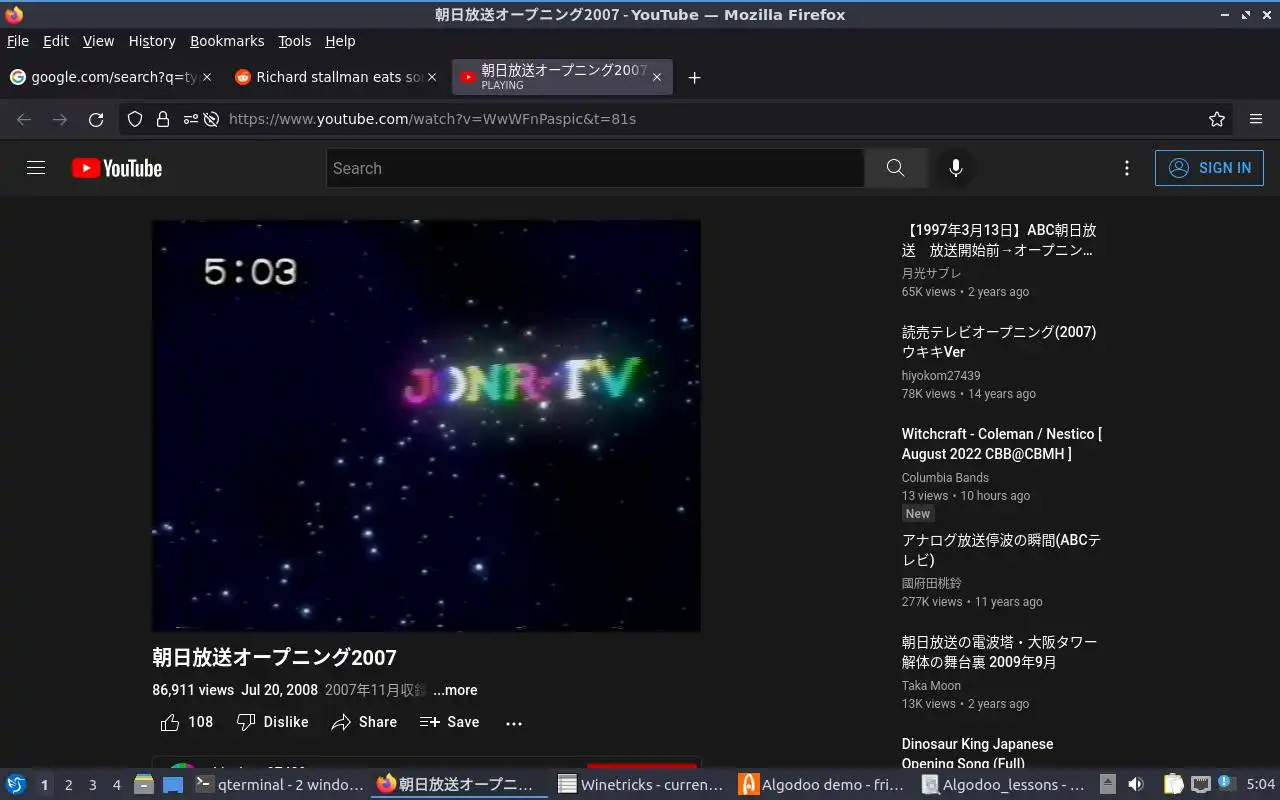Open Witchcraft - Coleman / Nestico video
1280x800 pixels.
pos(1001,444)
